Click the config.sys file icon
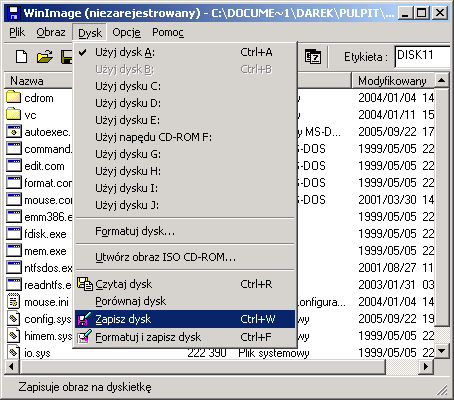454x400 pixels. [x=14, y=319]
